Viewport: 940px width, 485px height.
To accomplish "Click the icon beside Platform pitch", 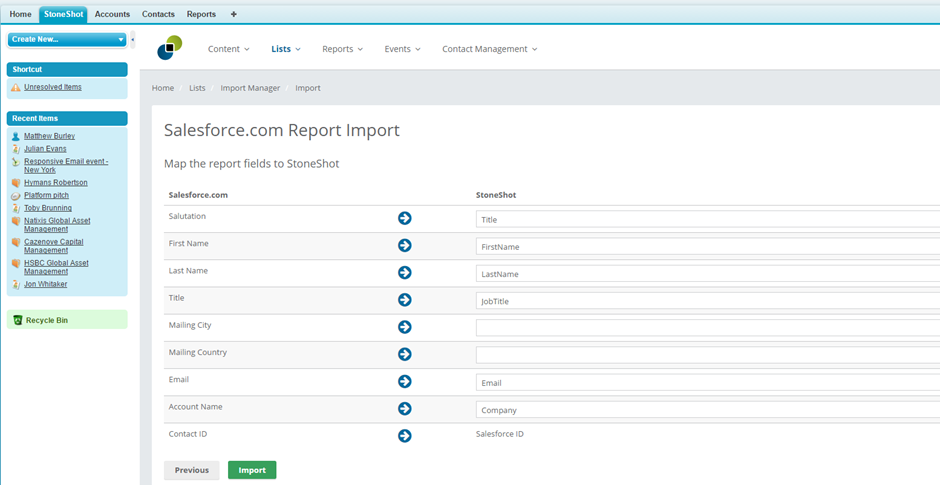I will click(16, 196).
